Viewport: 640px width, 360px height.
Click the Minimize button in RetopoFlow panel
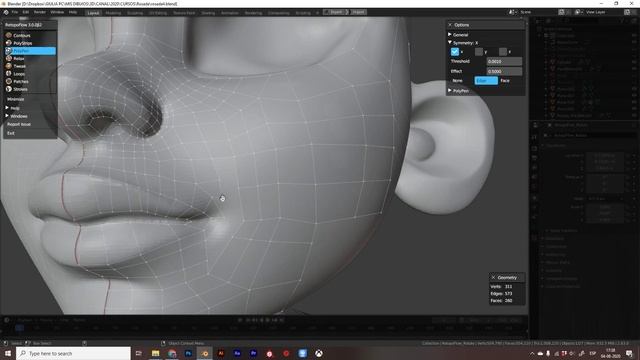coord(16,99)
